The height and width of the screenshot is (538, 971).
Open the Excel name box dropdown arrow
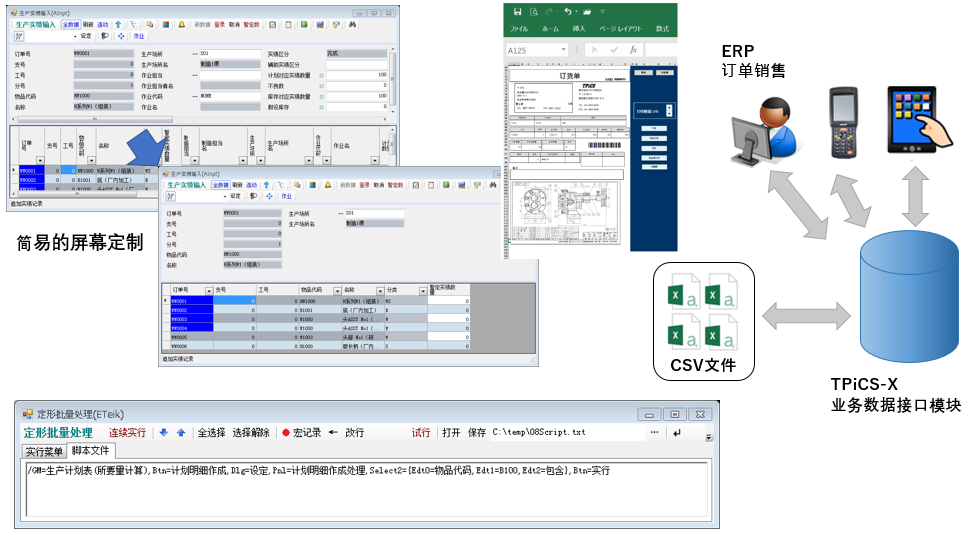tap(563, 50)
